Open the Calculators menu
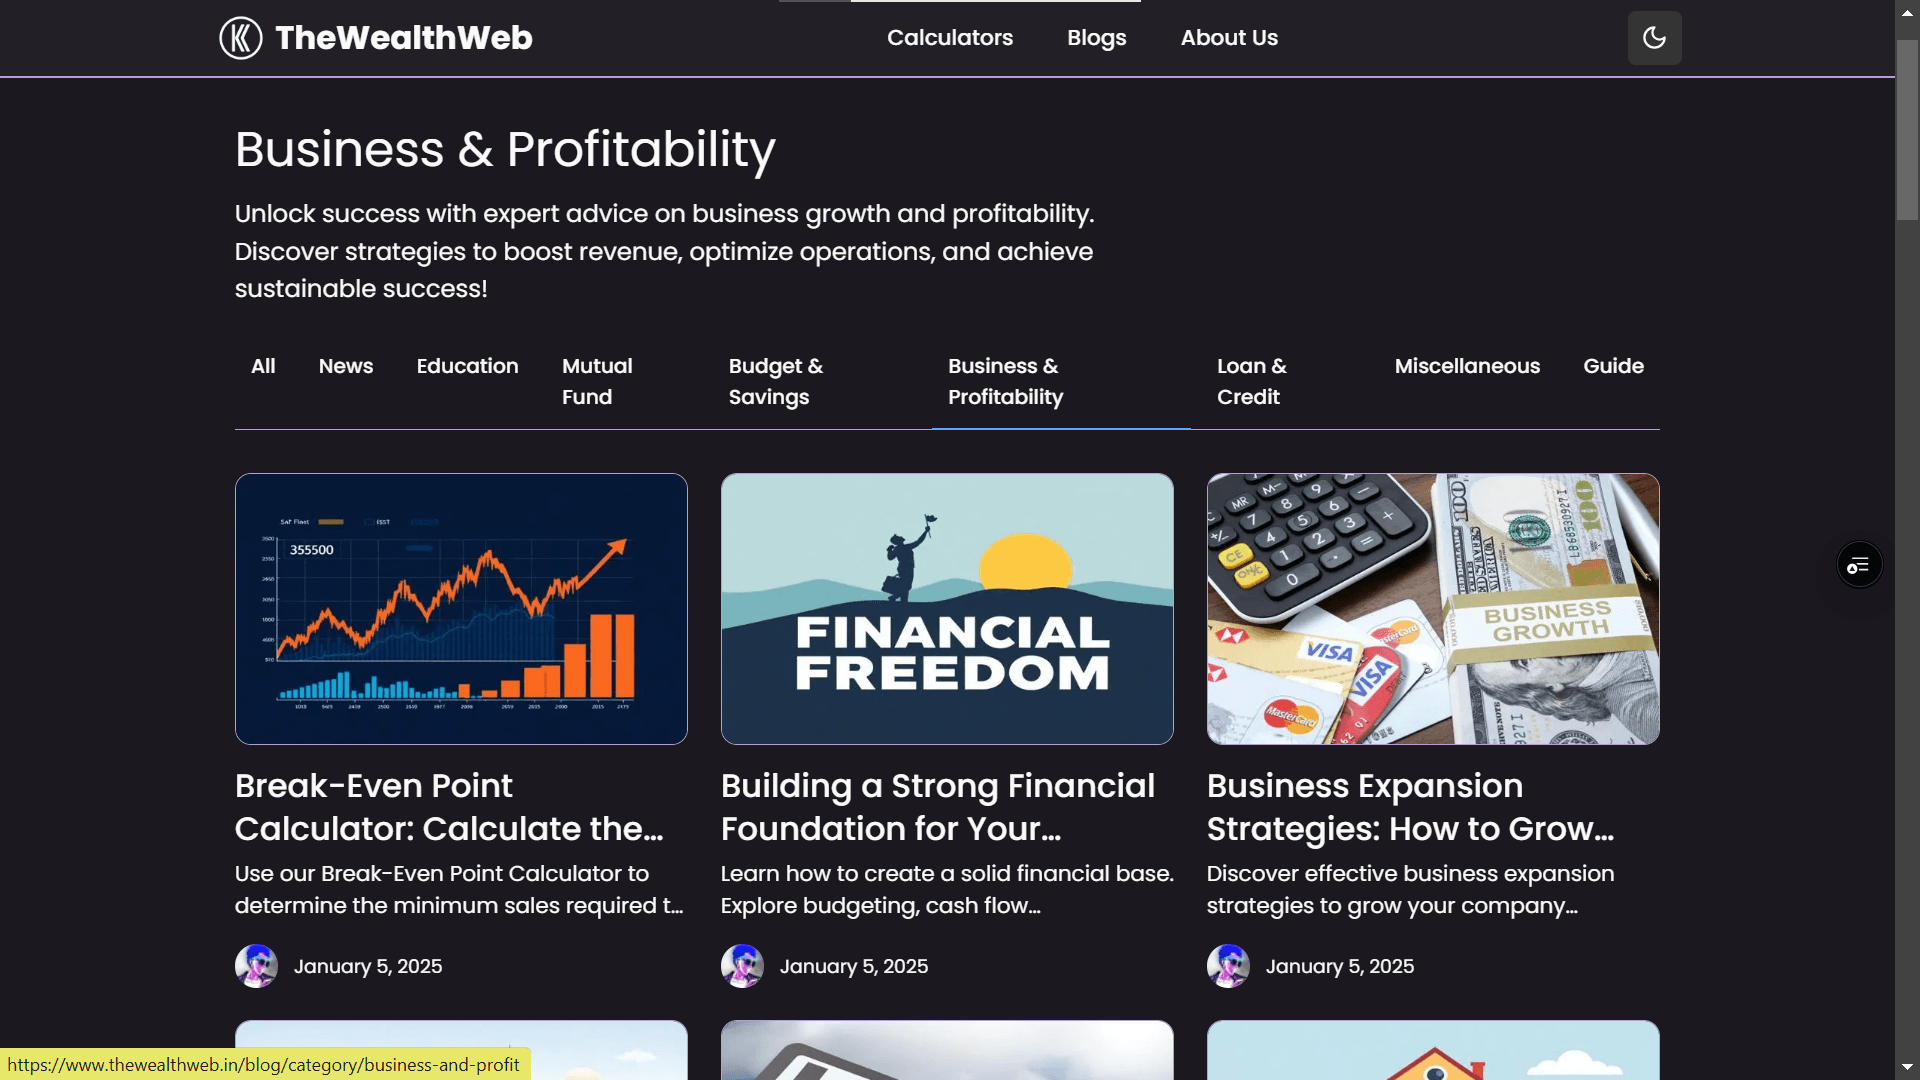The image size is (1920, 1080). tap(949, 37)
